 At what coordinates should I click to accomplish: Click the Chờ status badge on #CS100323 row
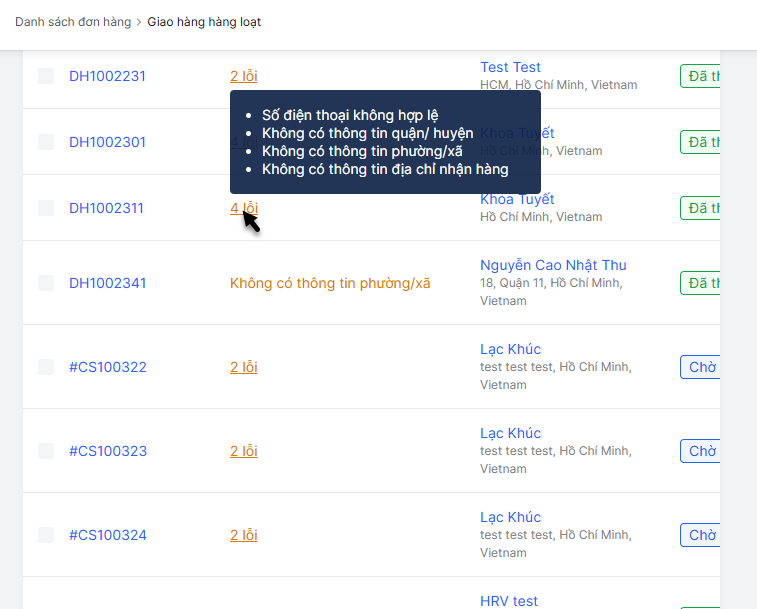700,451
